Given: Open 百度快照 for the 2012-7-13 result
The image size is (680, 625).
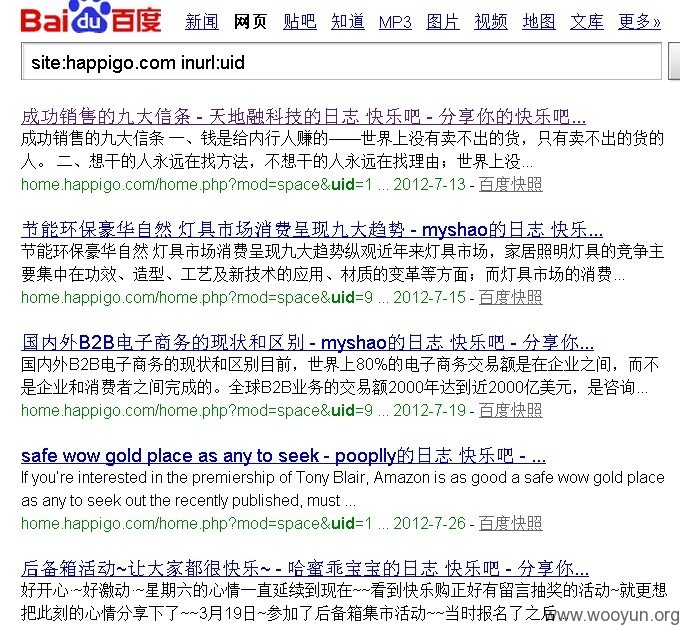Looking at the screenshot, I should click(x=510, y=184).
